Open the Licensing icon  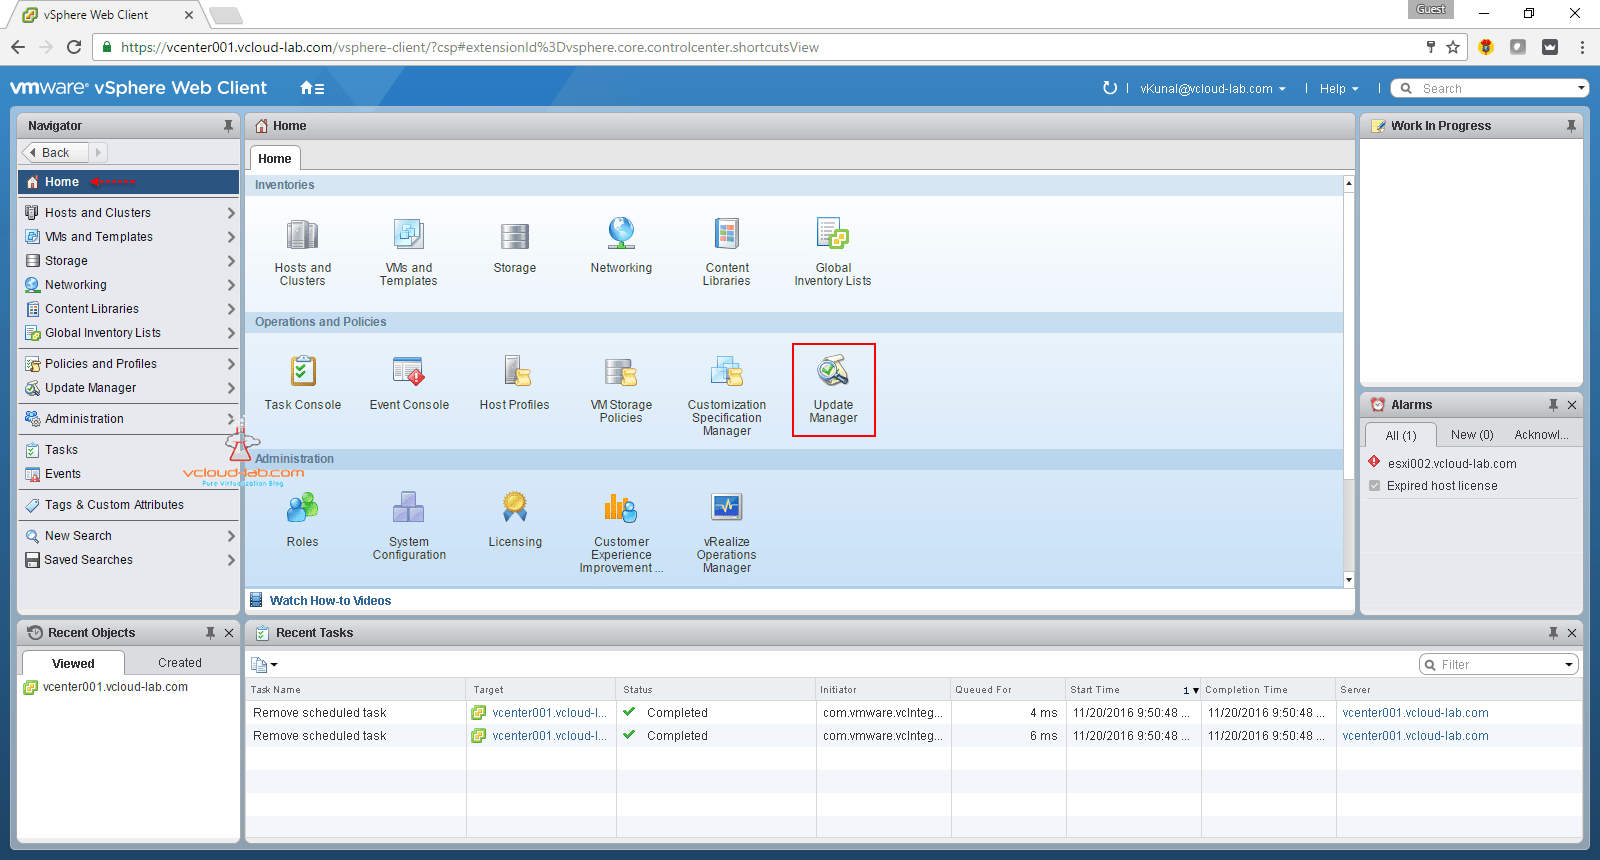pyautogui.click(x=515, y=508)
